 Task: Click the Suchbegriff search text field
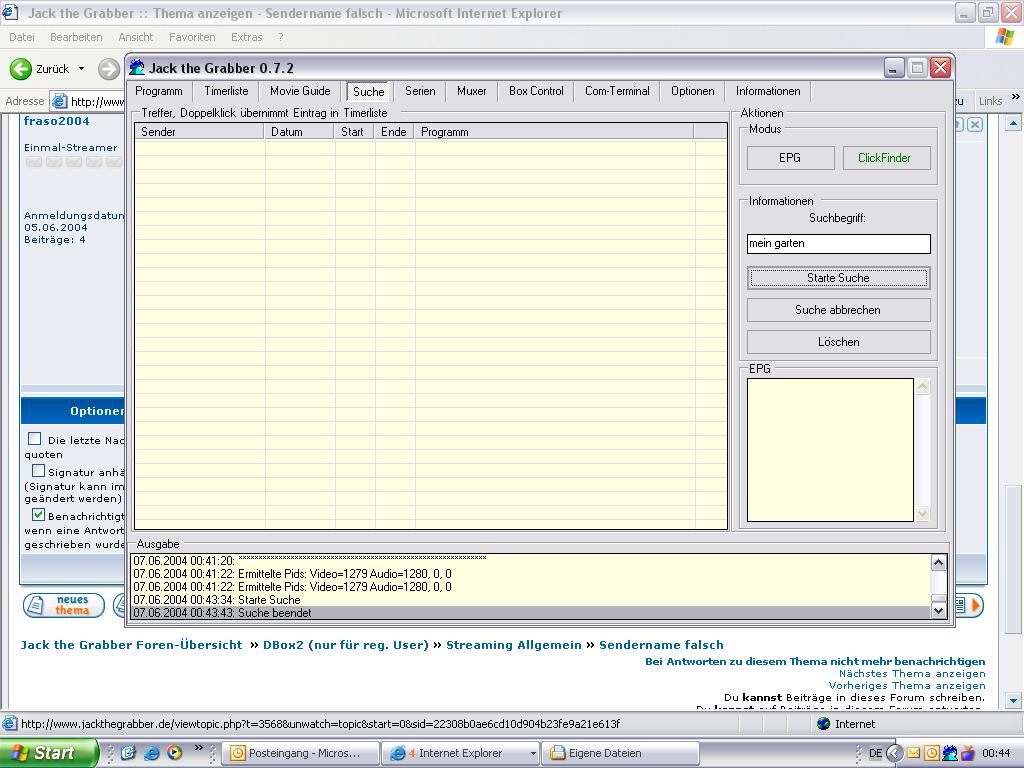[x=838, y=243]
